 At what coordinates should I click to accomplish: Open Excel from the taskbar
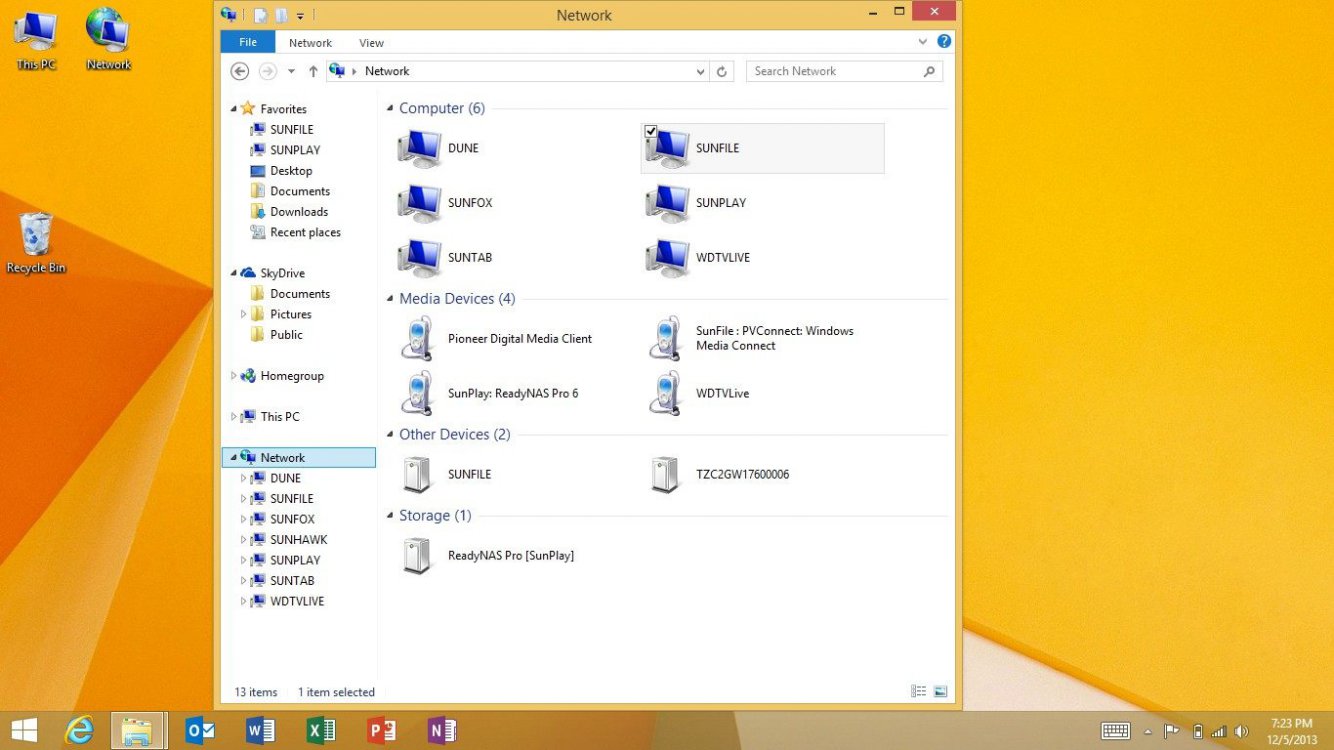321,731
